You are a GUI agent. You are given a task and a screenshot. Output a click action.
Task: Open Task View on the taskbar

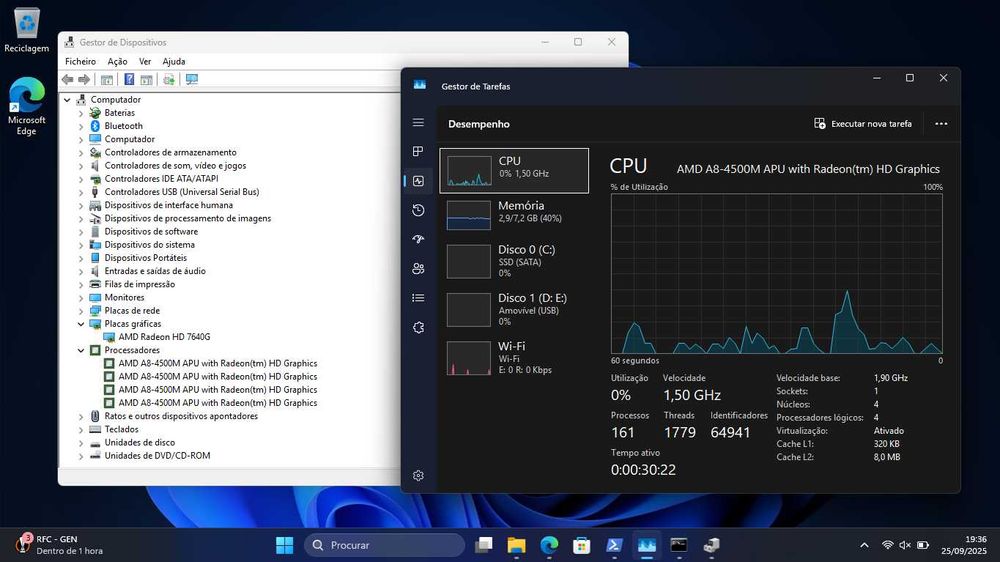484,545
